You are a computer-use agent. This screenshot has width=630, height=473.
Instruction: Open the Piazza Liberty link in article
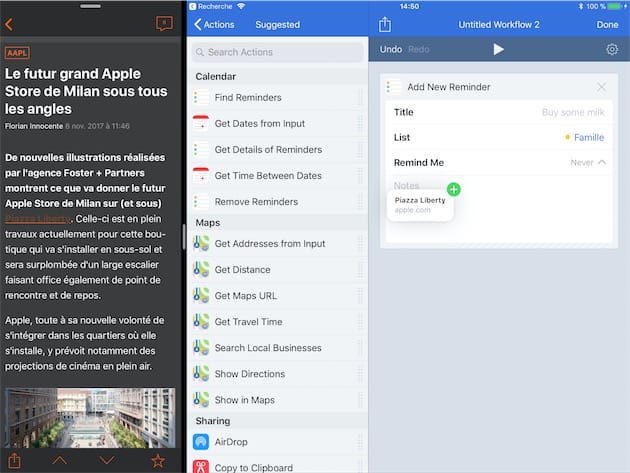[x=38, y=219]
